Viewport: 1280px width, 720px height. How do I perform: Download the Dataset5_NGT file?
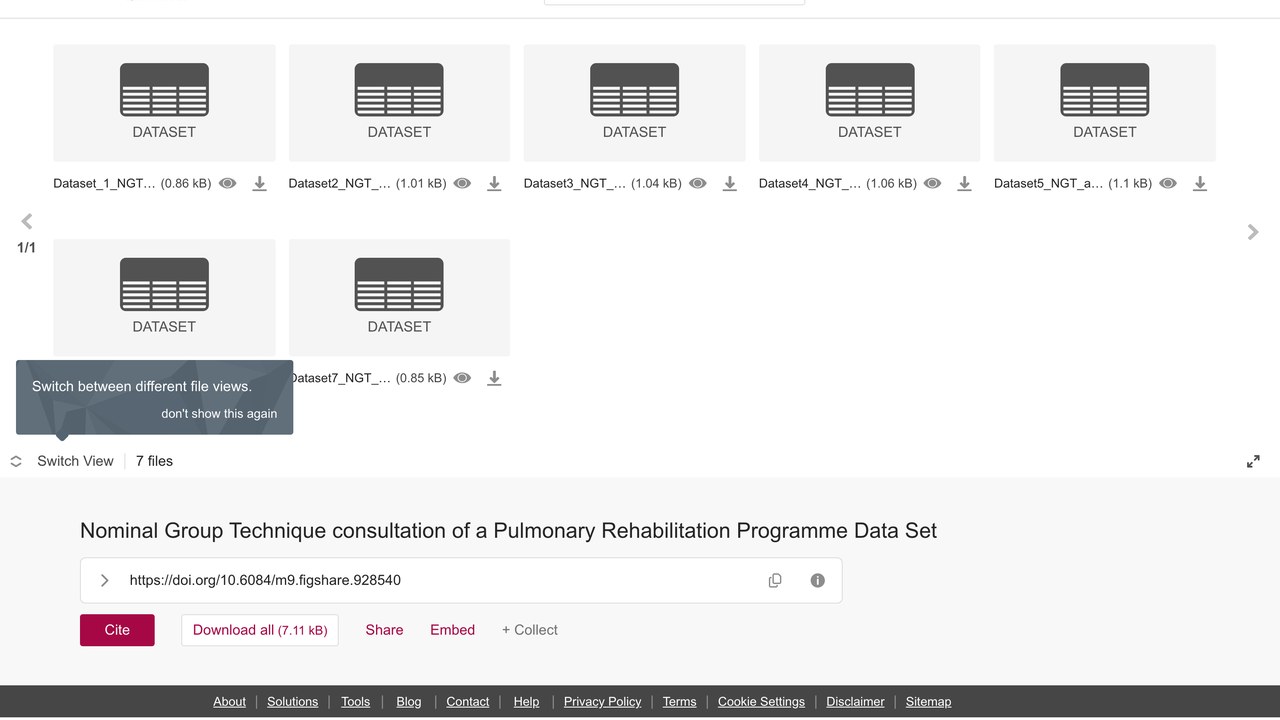point(1200,184)
